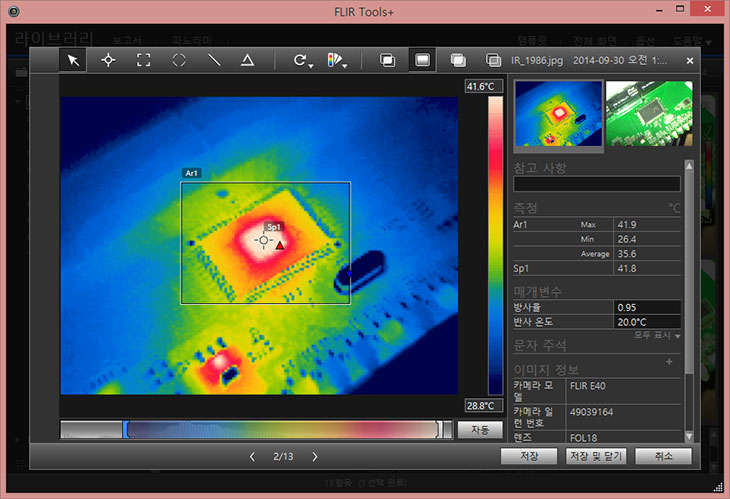730x499 pixels.
Task: Select the Sp1 spot marker on image
Action: [x=264, y=240]
